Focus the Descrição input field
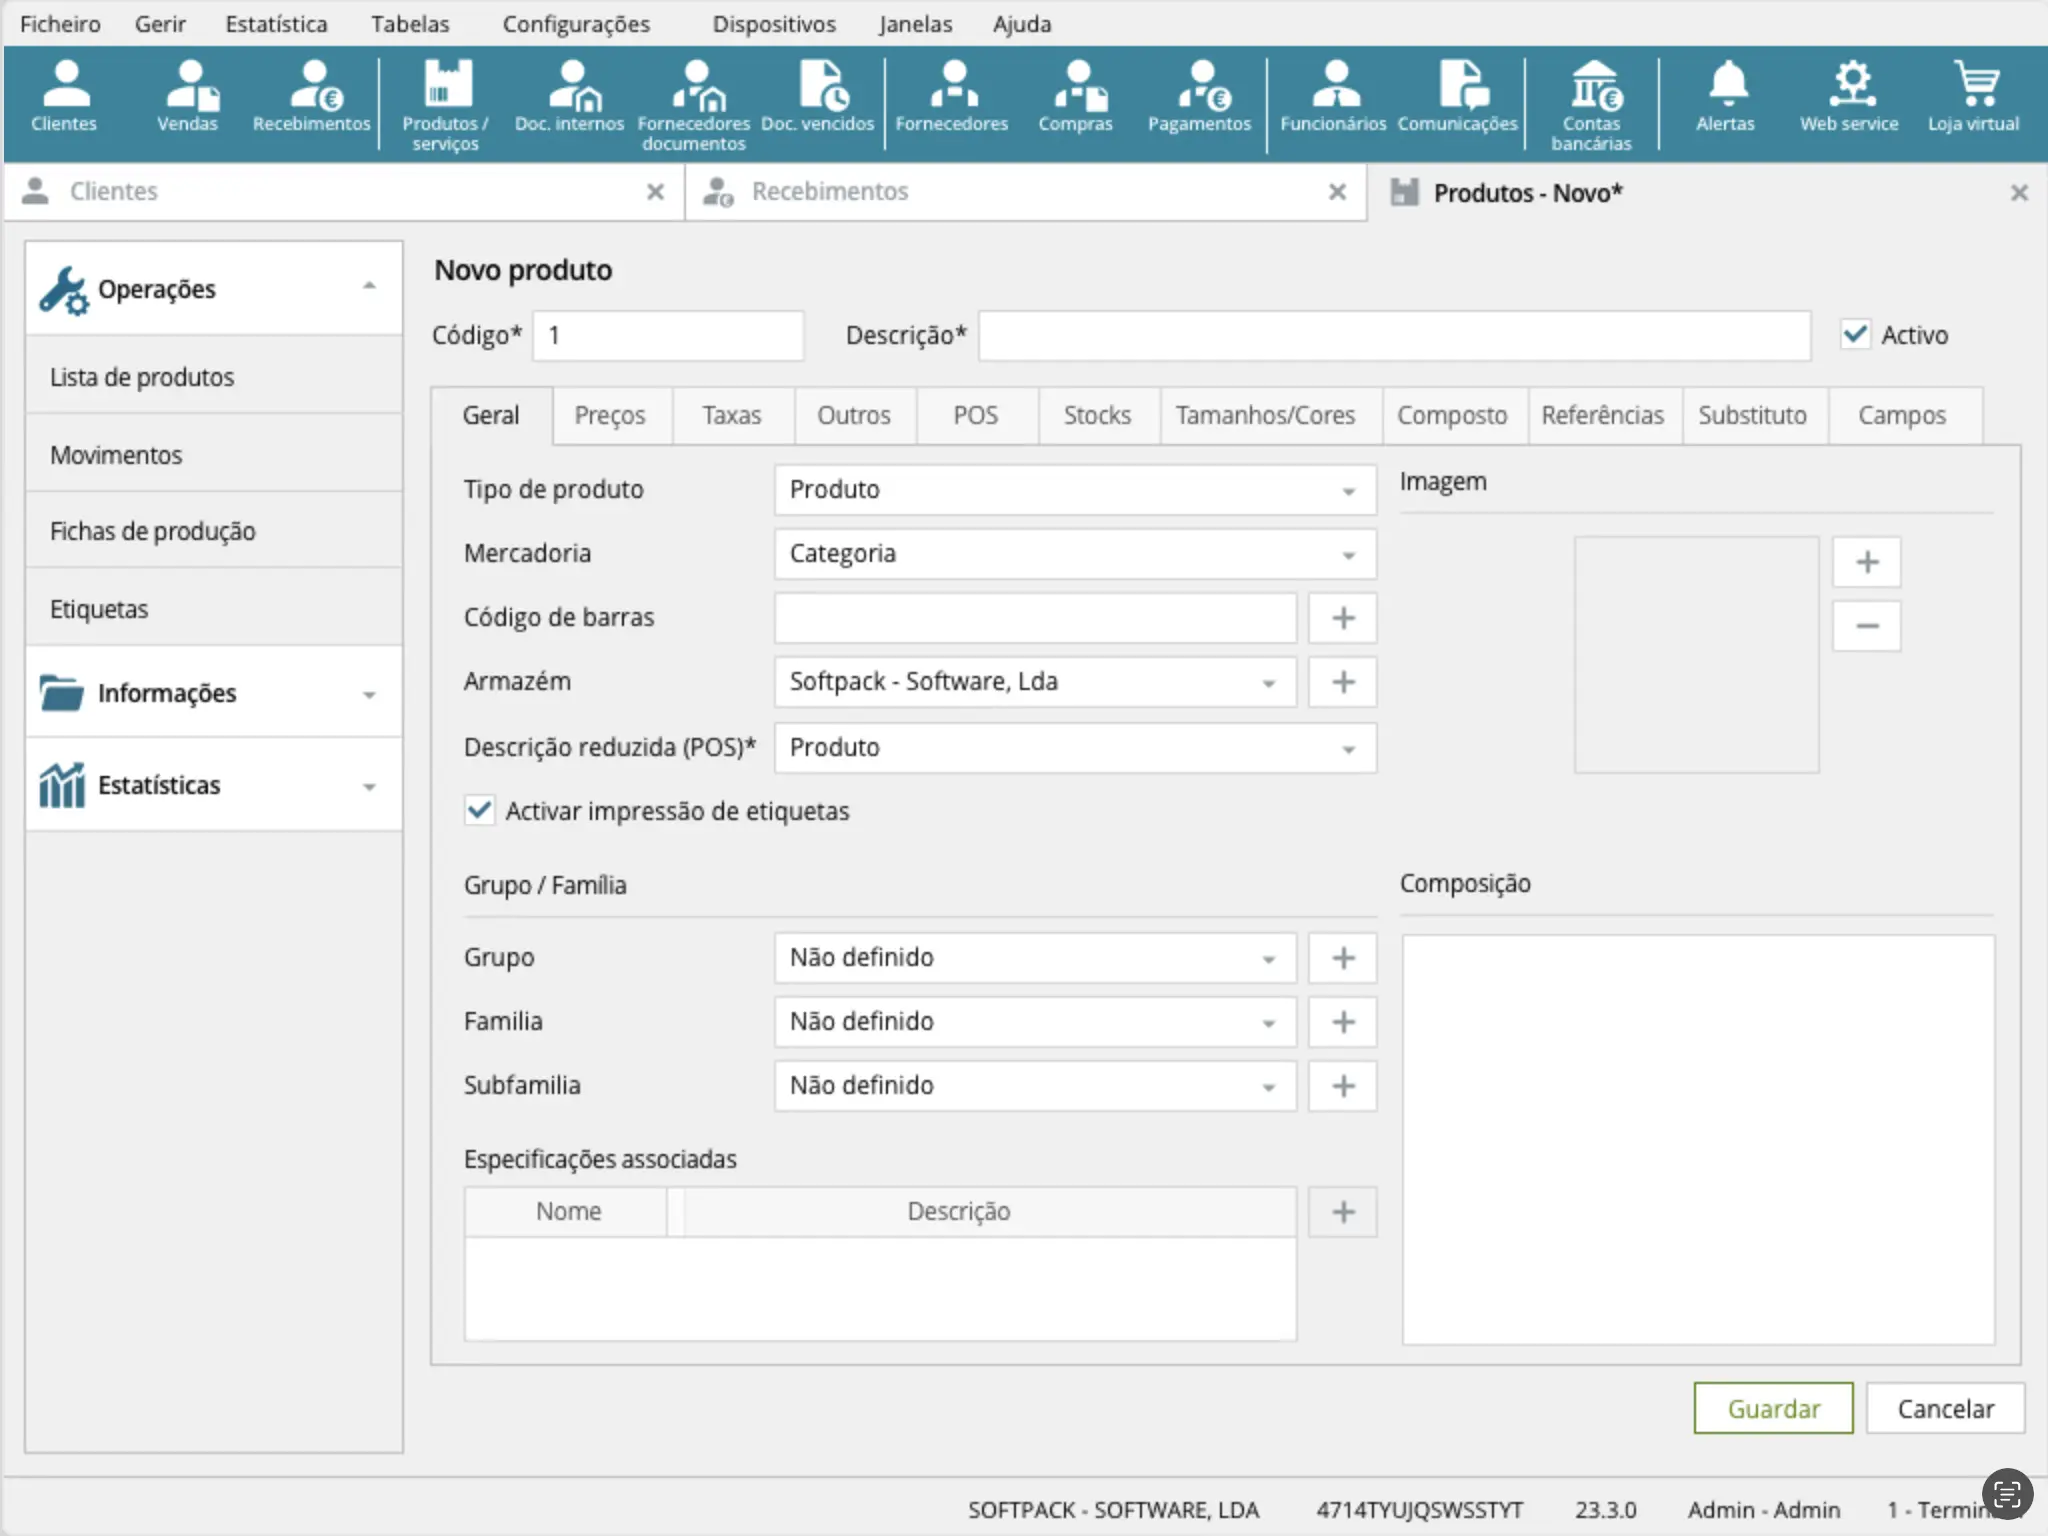Screen dimensions: 2048x1536 [x=1395, y=335]
